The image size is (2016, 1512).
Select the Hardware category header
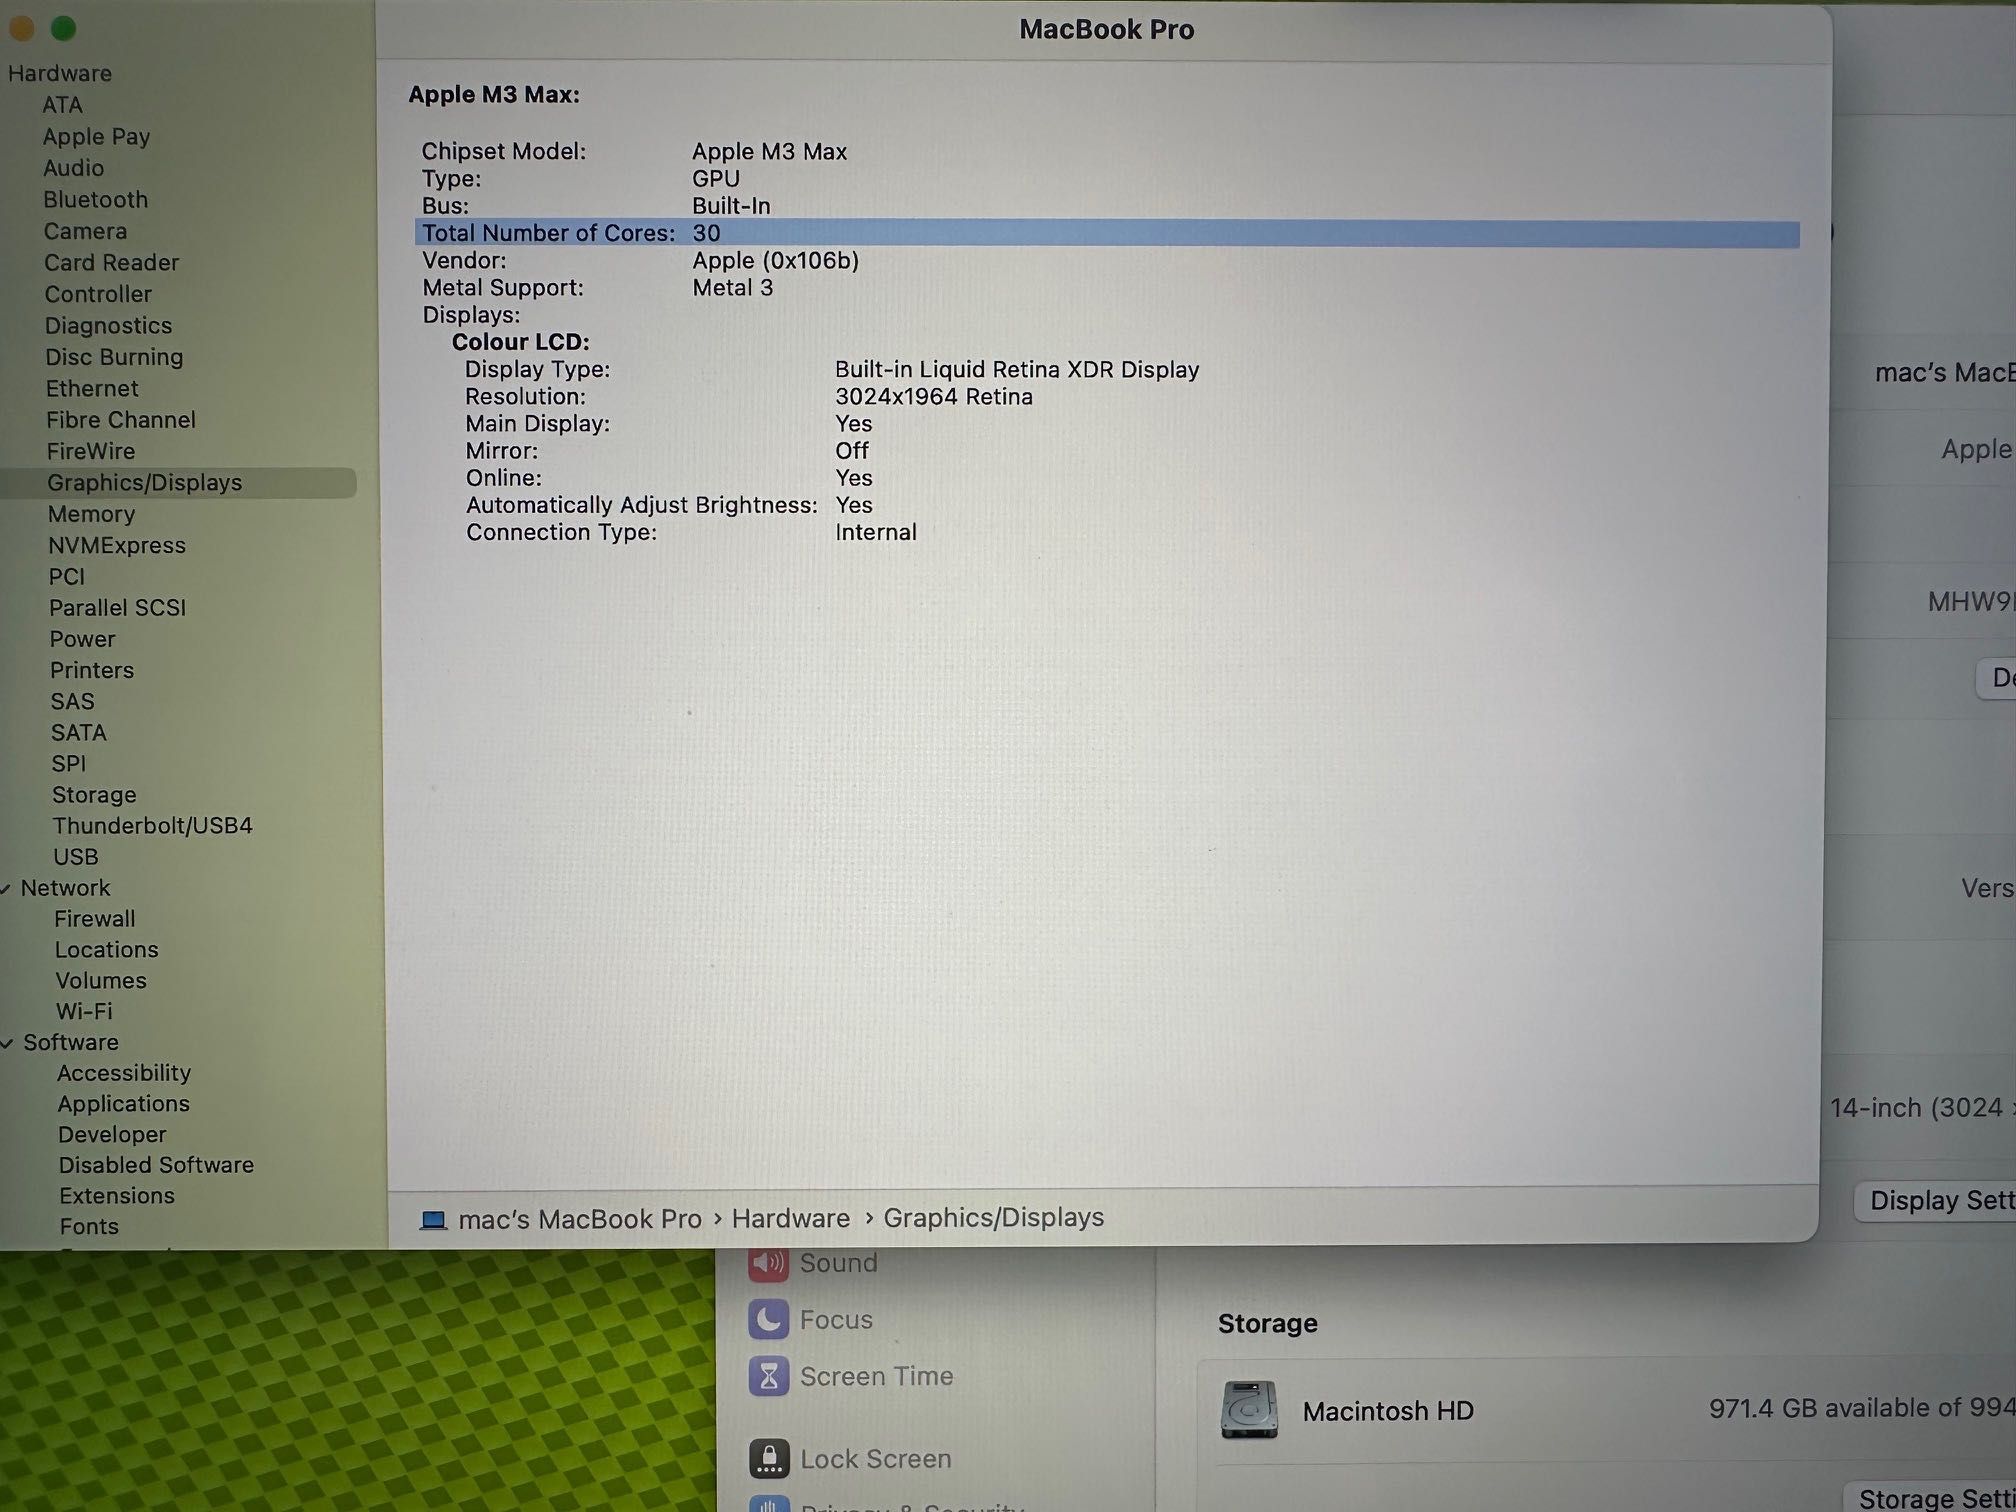click(x=59, y=73)
